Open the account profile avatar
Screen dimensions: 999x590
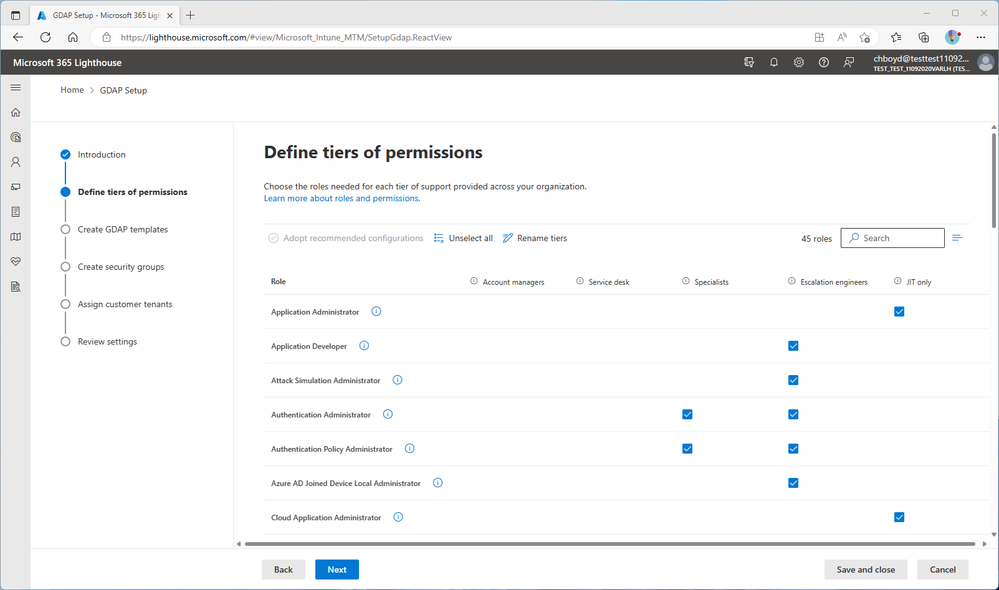coord(985,62)
